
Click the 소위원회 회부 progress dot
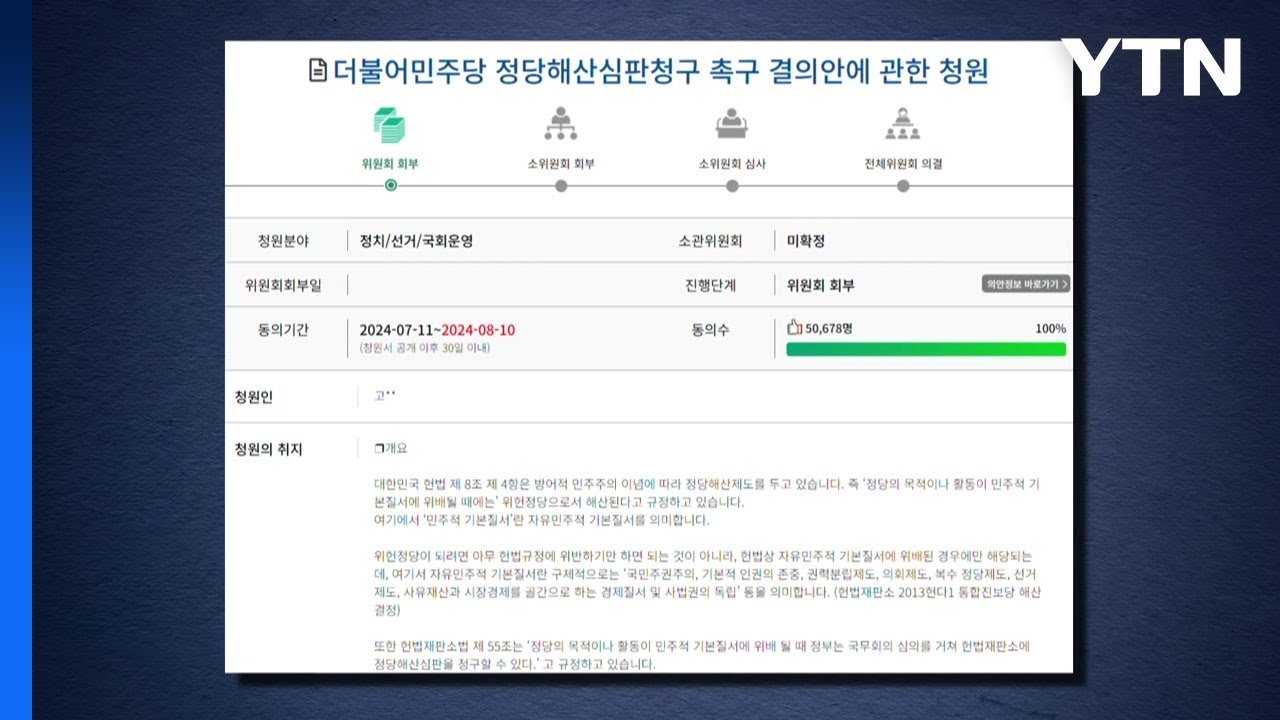[x=561, y=186]
